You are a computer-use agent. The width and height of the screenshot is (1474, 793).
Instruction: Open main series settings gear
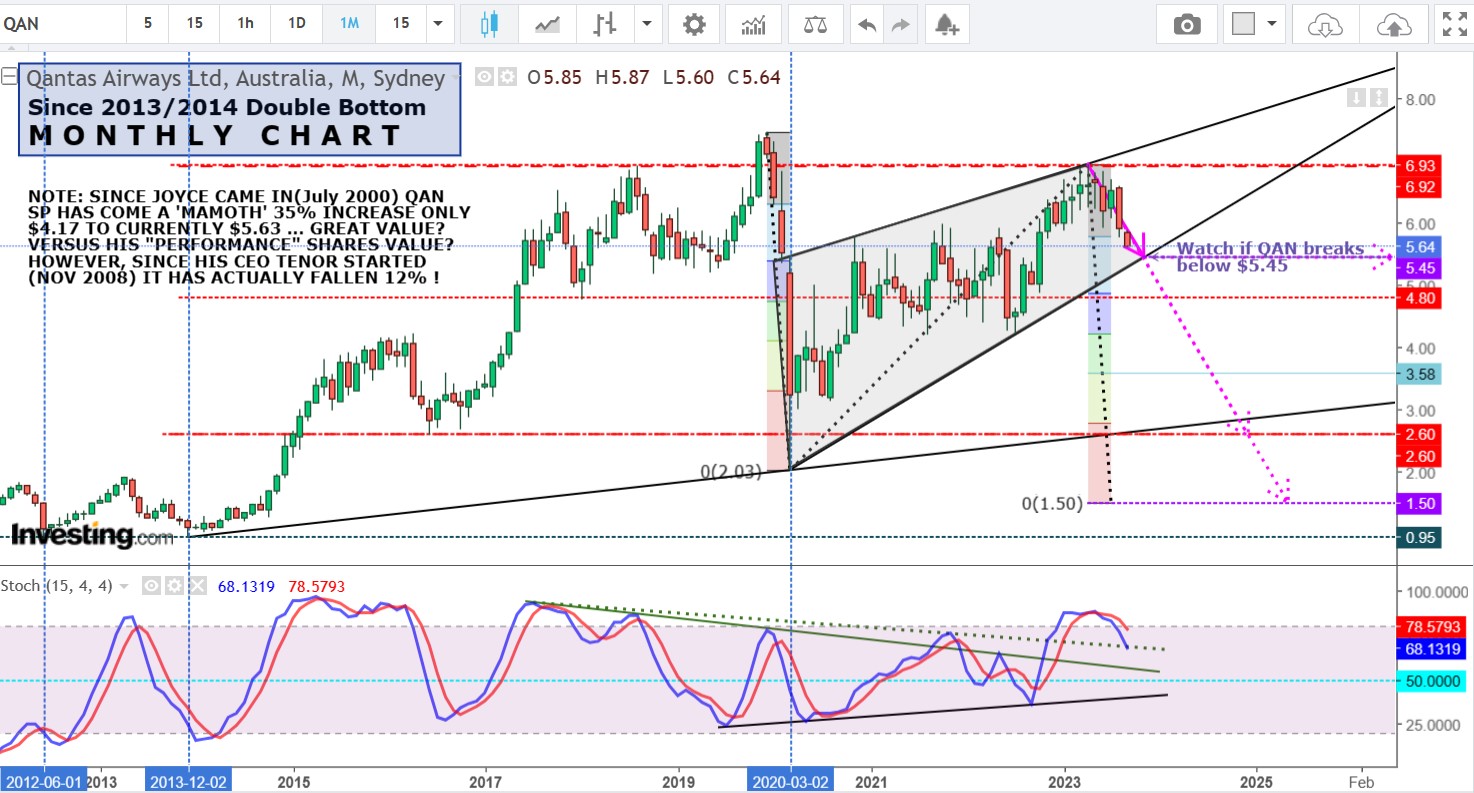click(x=507, y=77)
